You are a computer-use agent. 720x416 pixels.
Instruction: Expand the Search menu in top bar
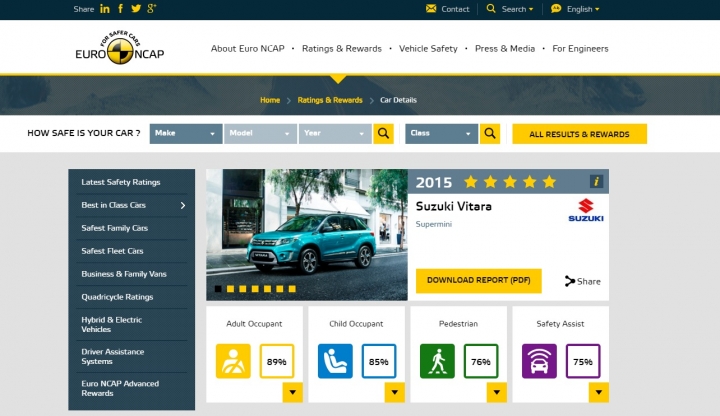tap(517, 9)
